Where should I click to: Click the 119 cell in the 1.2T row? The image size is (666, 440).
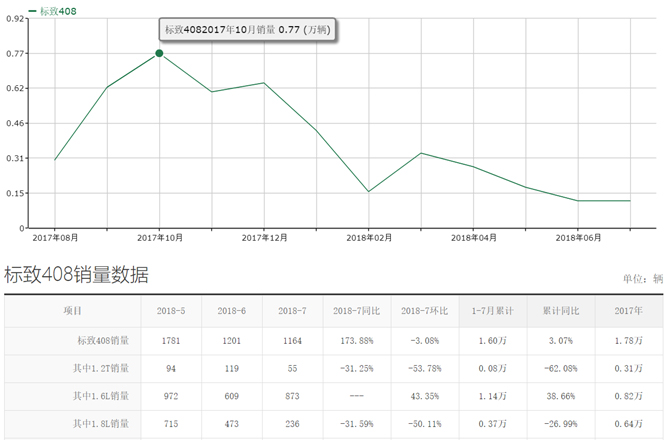click(231, 369)
